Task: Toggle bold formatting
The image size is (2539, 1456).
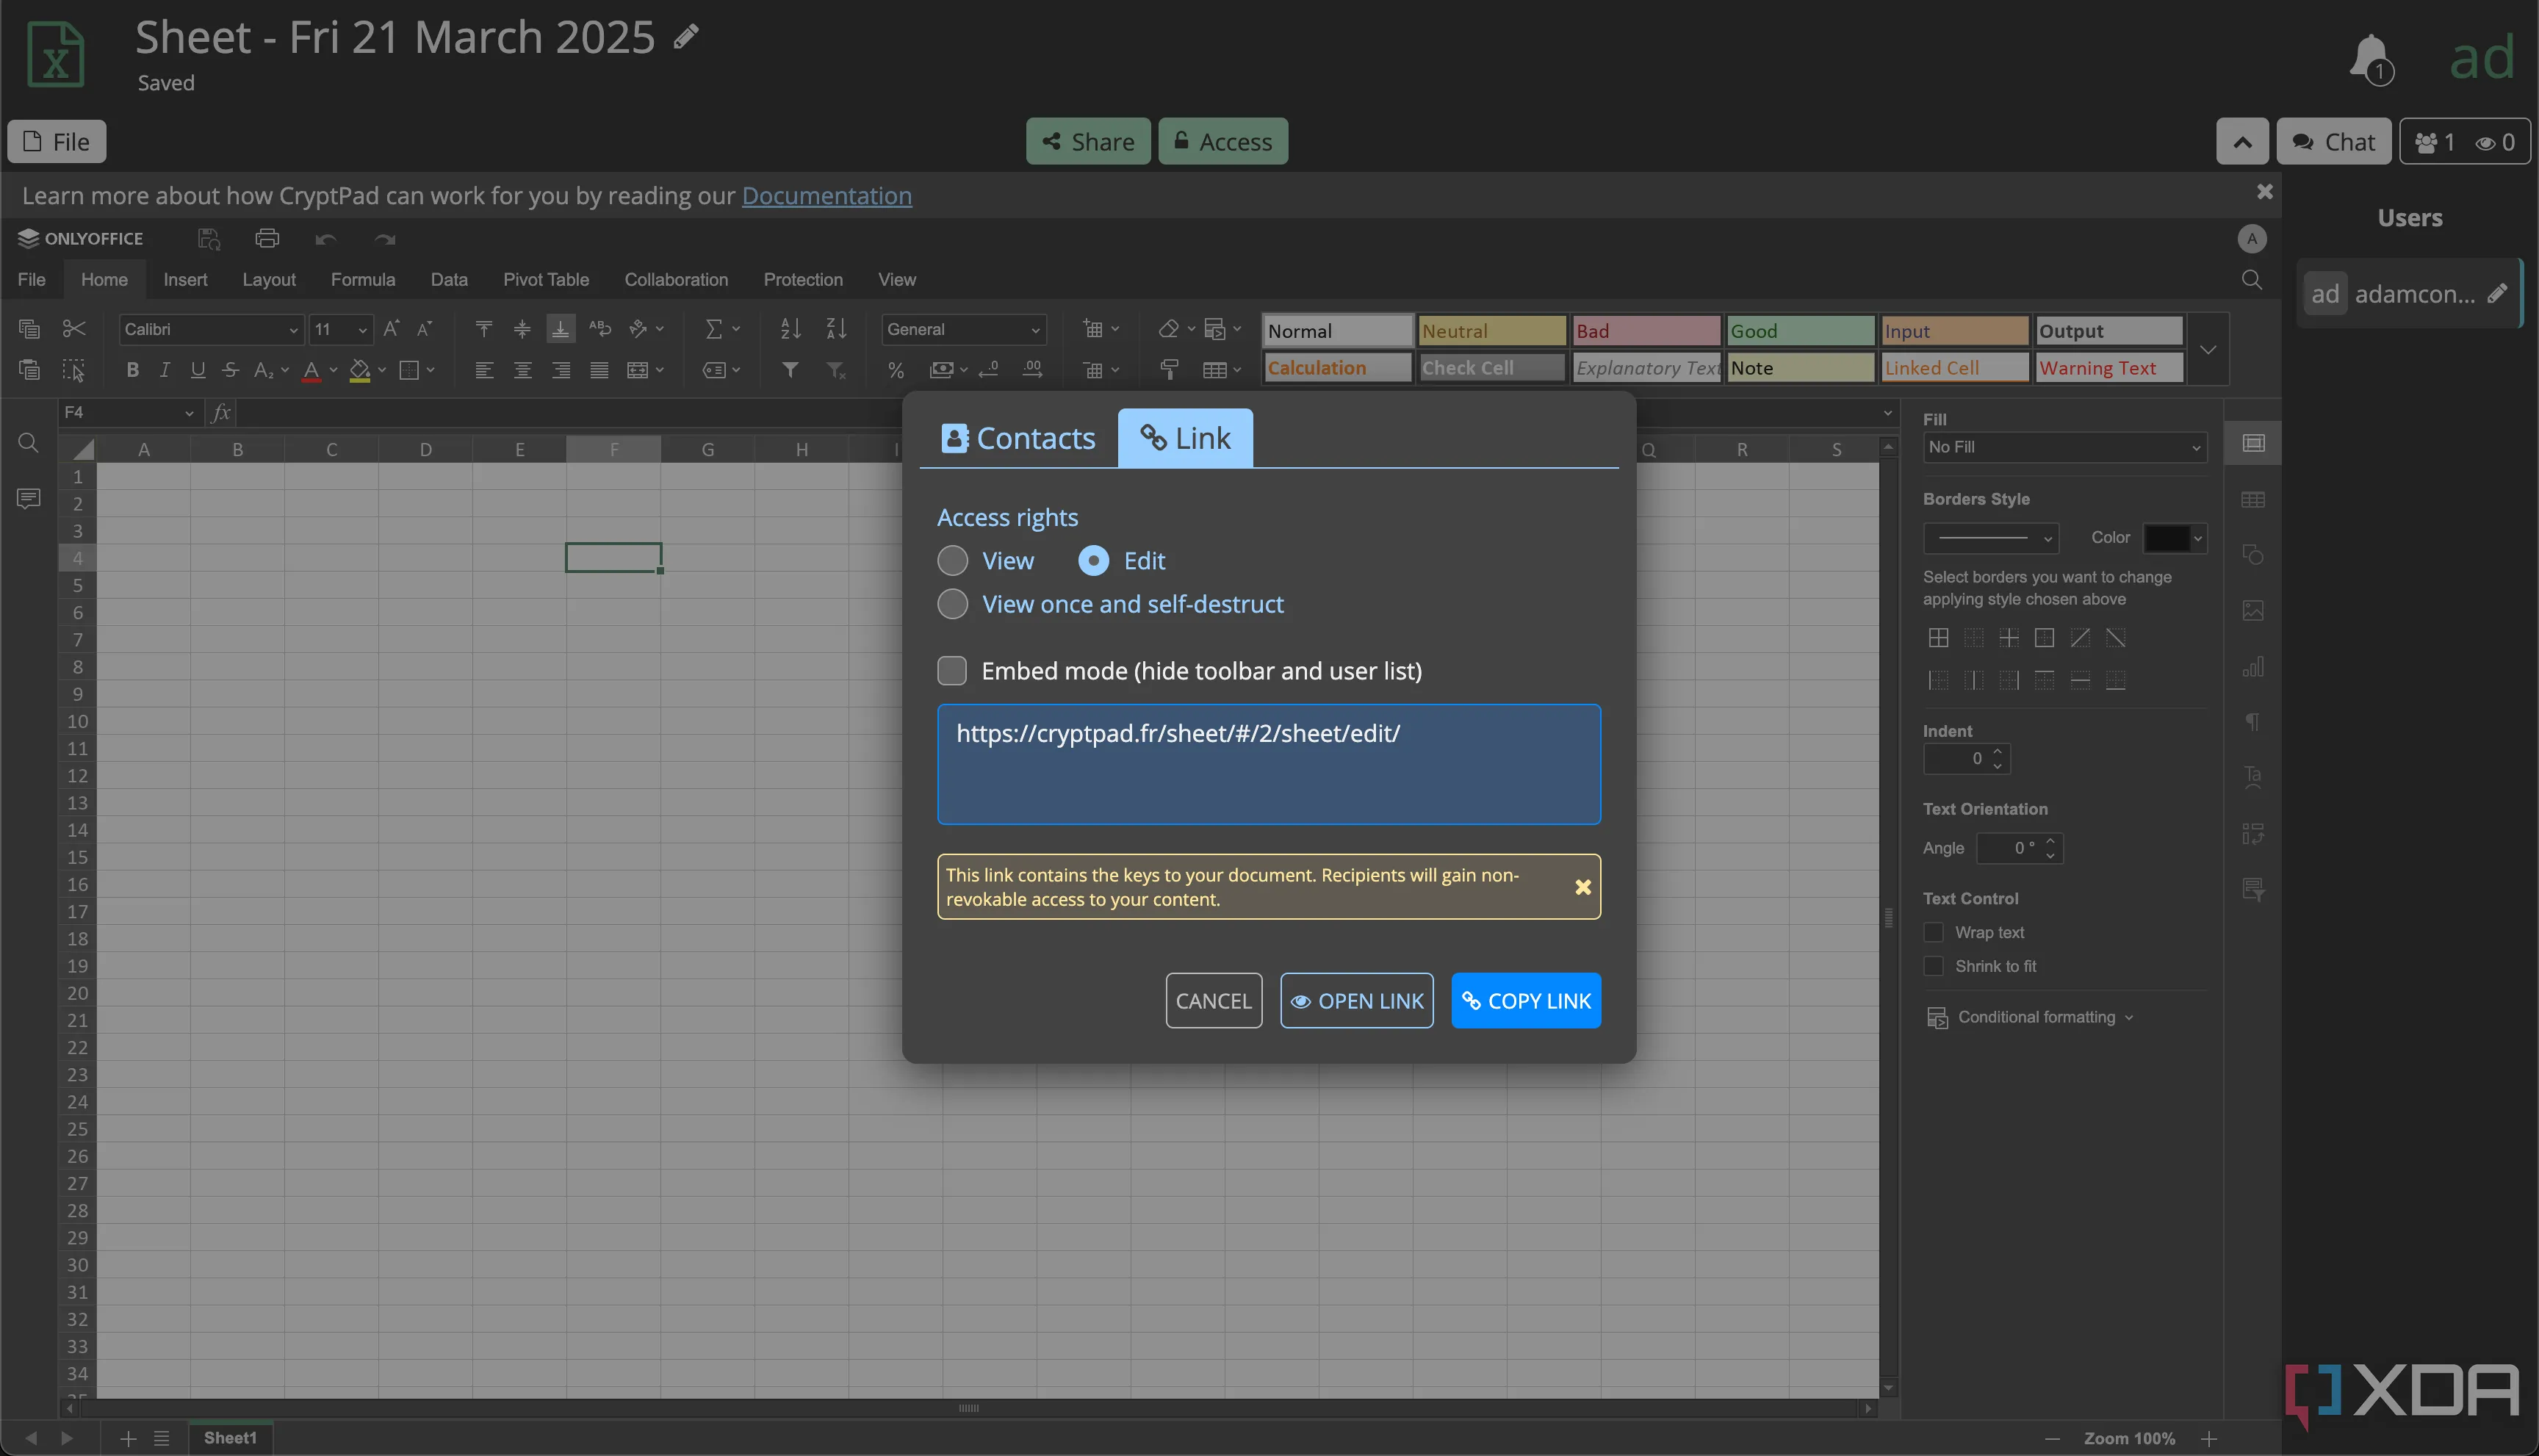Action: [x=132, y=370]
